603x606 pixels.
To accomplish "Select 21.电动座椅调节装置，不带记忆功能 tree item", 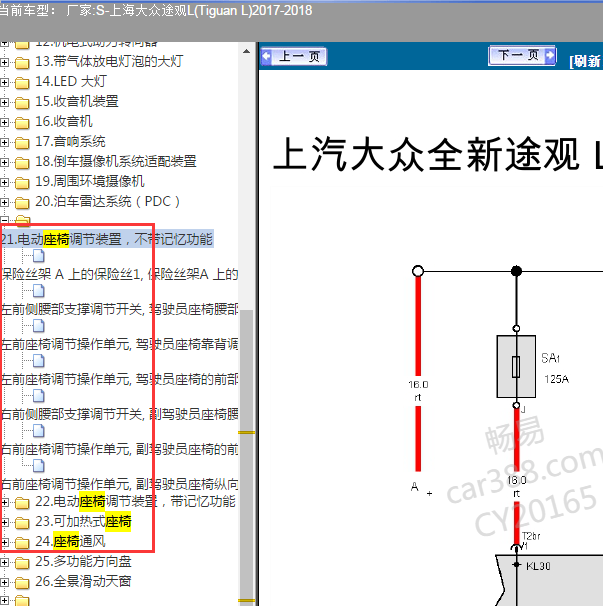I will pyautogui.click(x=107, y=239).
